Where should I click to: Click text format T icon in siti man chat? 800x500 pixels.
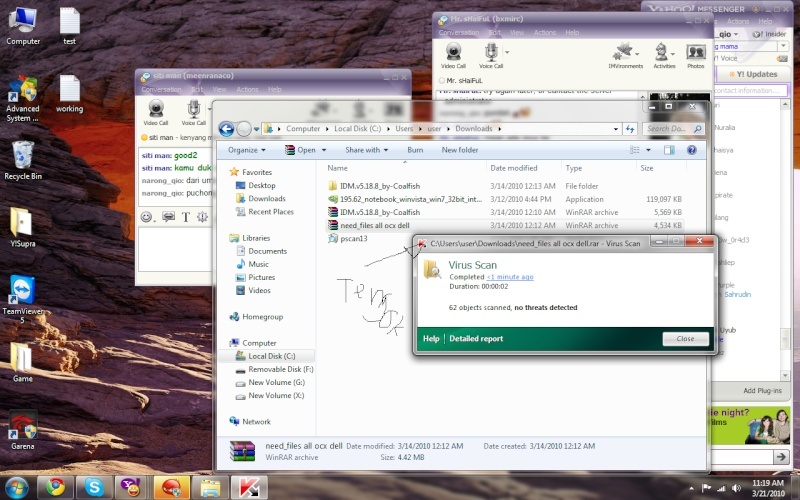tap(186, 217)
